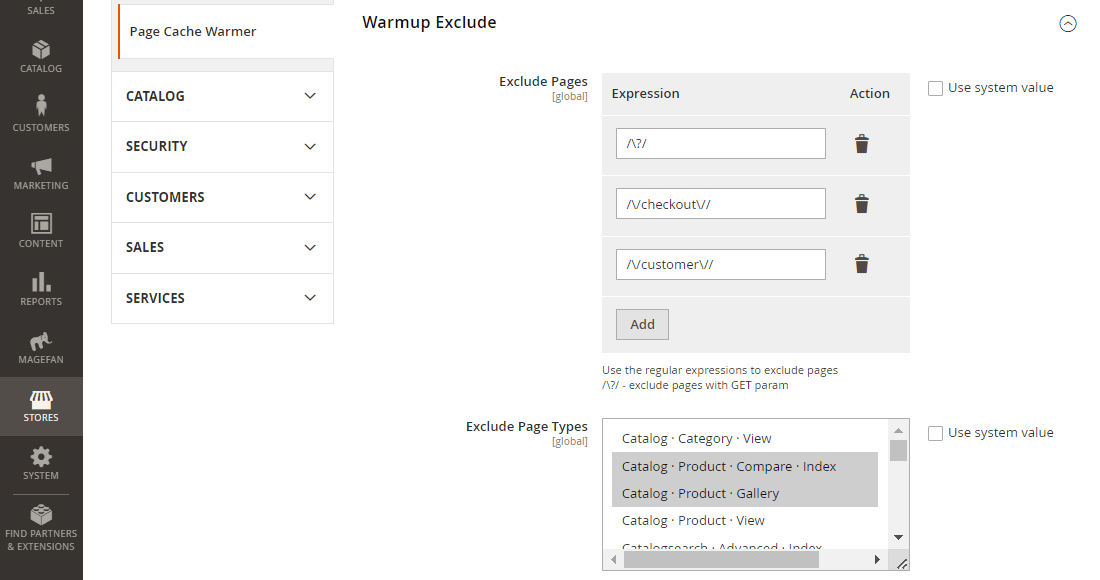1100x580 pixels.
Task: Delete the checkout expression row
Action: (x=861, y=204)
